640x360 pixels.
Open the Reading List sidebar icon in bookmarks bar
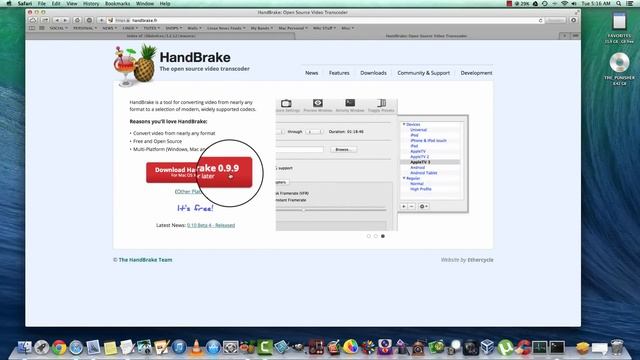coord(32,28)
